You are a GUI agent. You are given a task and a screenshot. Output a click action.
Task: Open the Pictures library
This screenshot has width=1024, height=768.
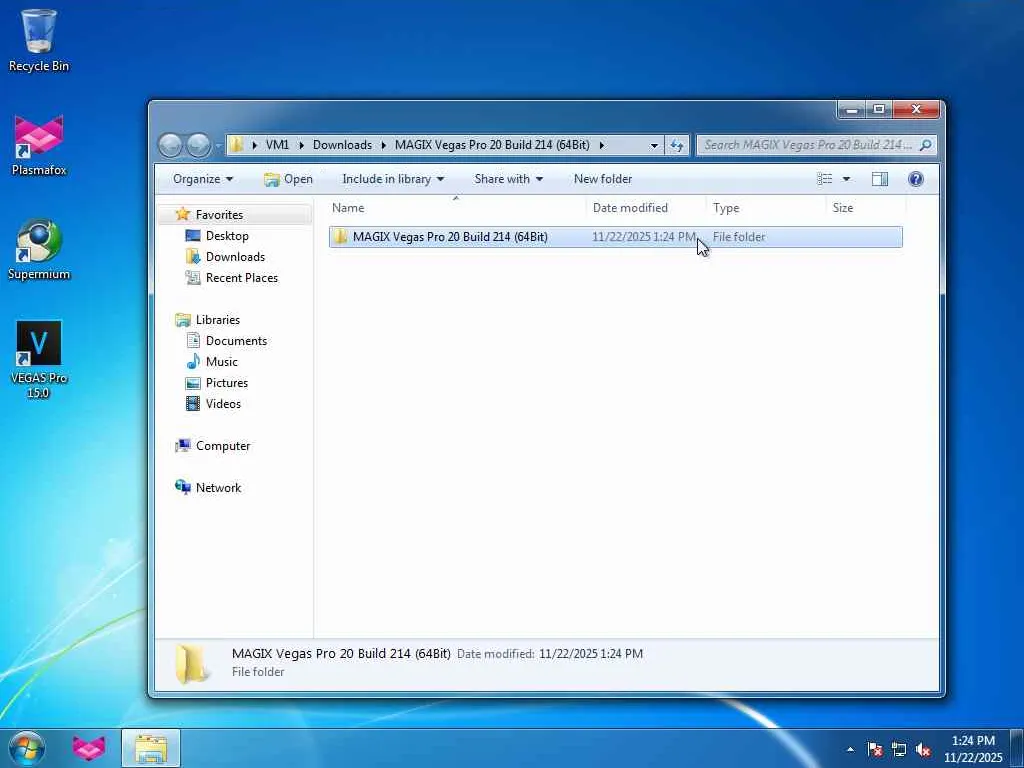pyautogui.click(x=227, y=383)
